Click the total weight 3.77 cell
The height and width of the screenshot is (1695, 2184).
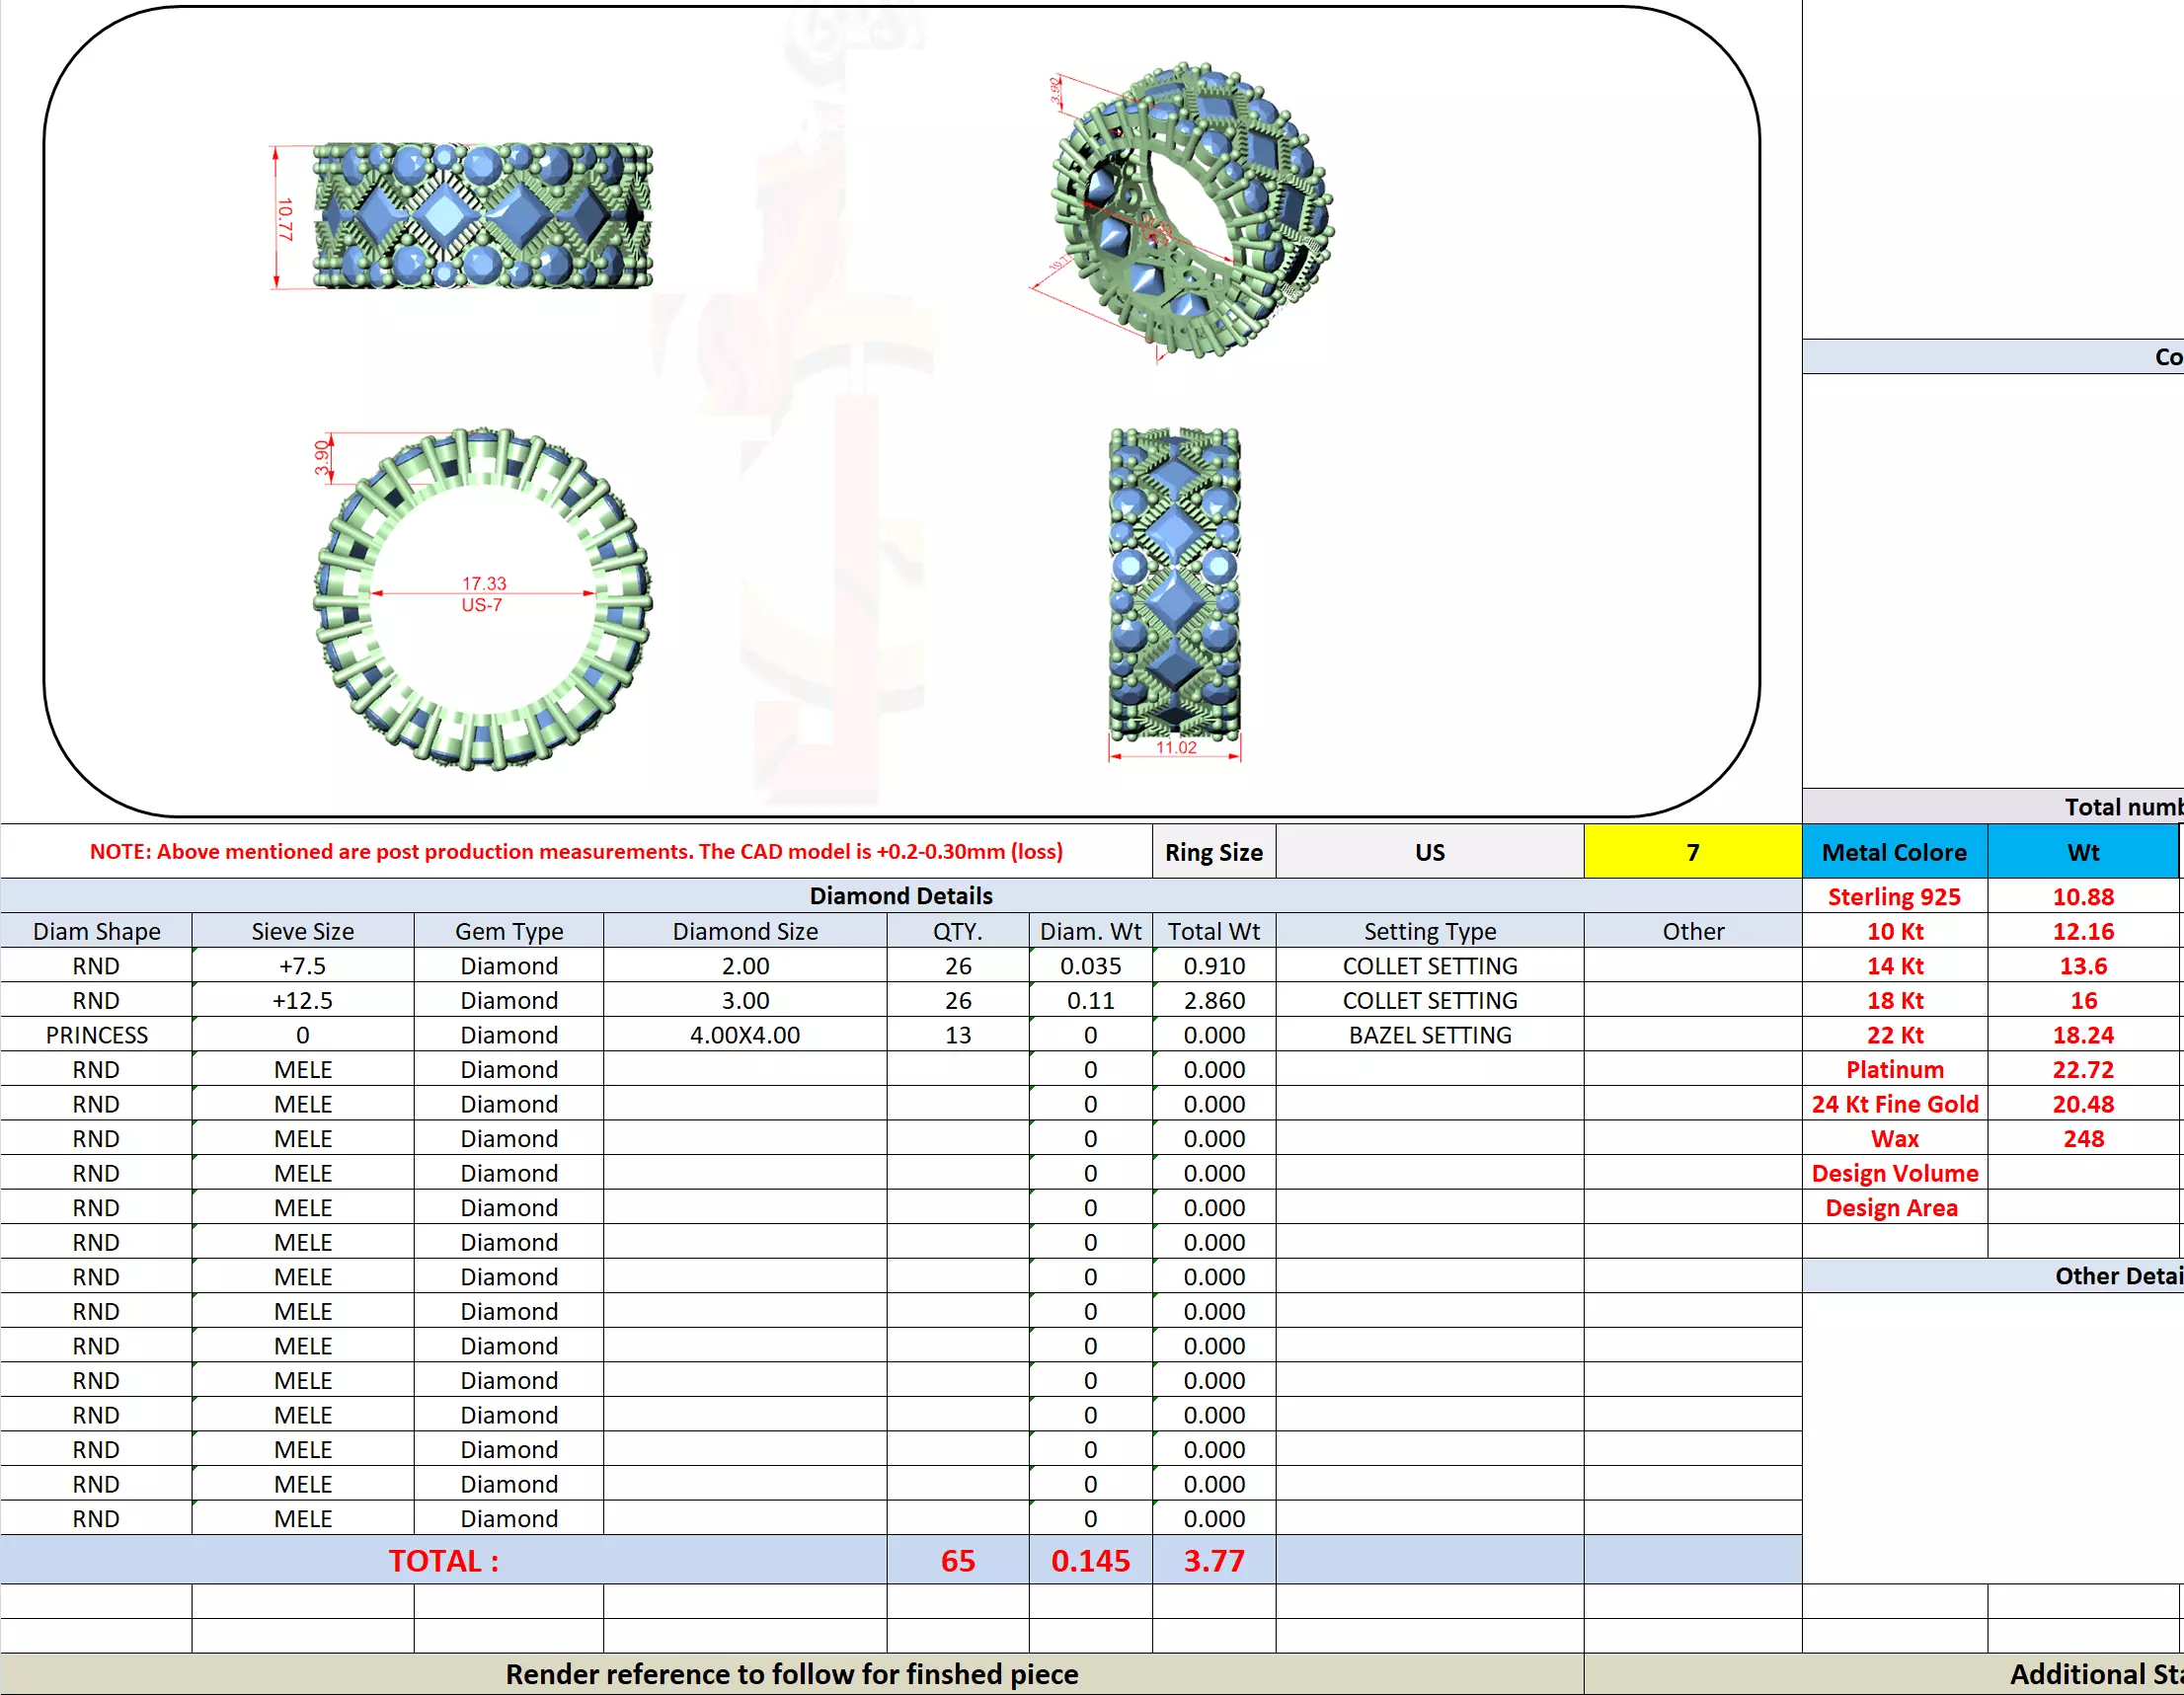pyautogui.click(x=1213, y=1560)
